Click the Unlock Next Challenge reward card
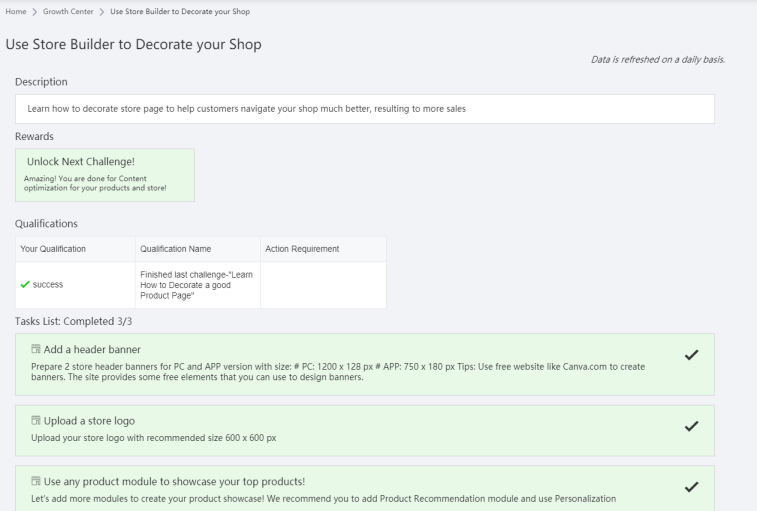Image resolution: width=757 pixels, height=511 pixels. coord(105,175)
